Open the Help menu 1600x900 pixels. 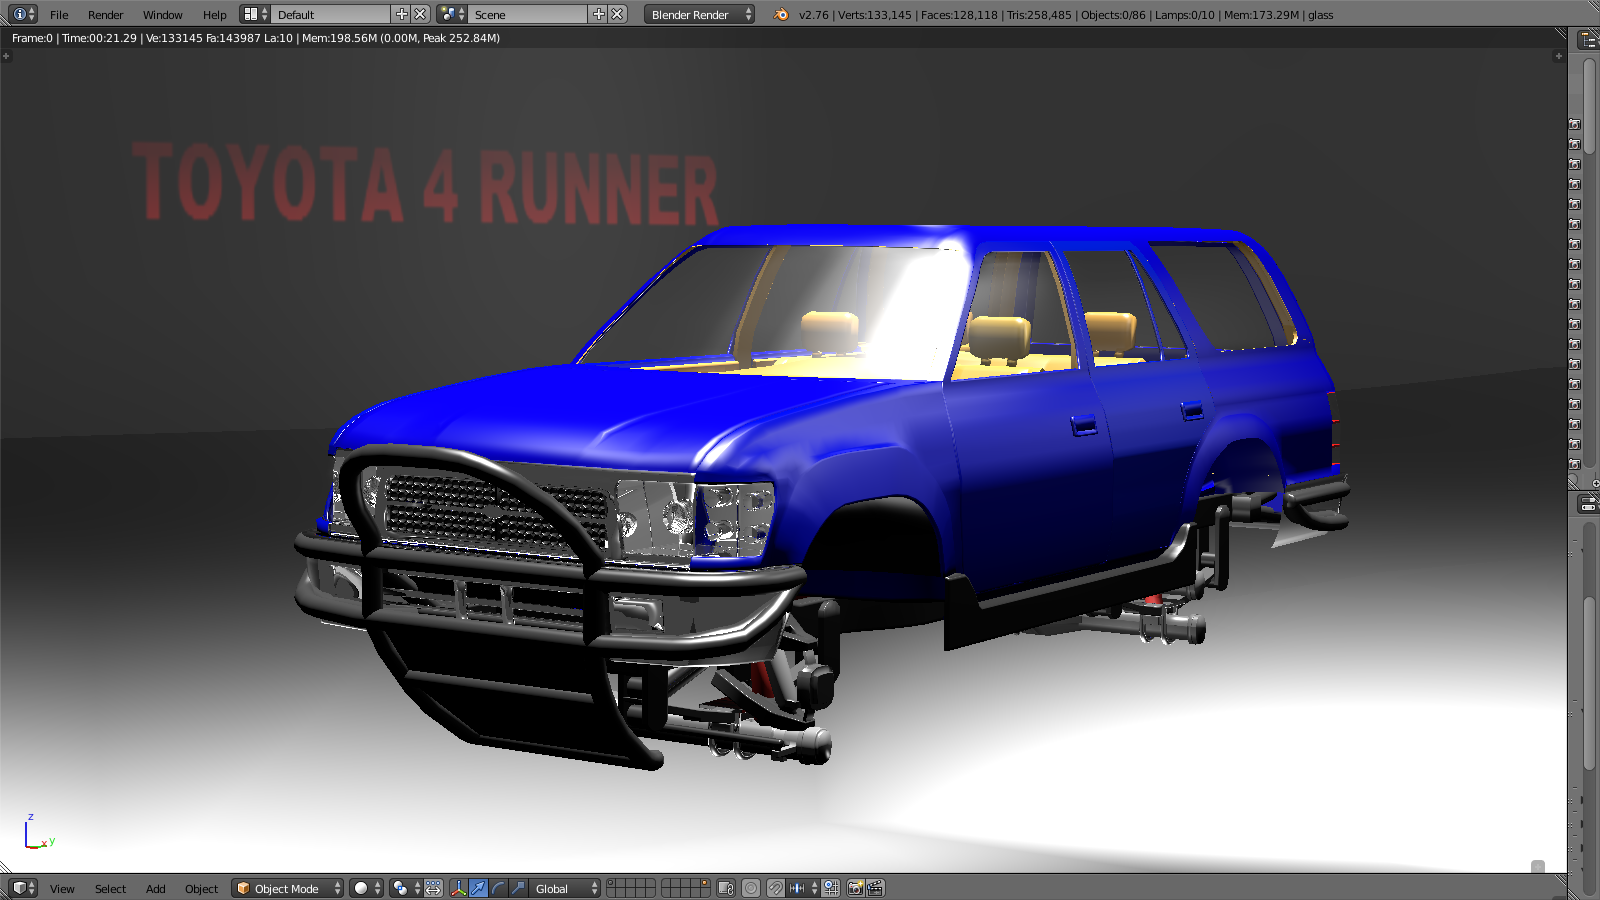point(214,15)
